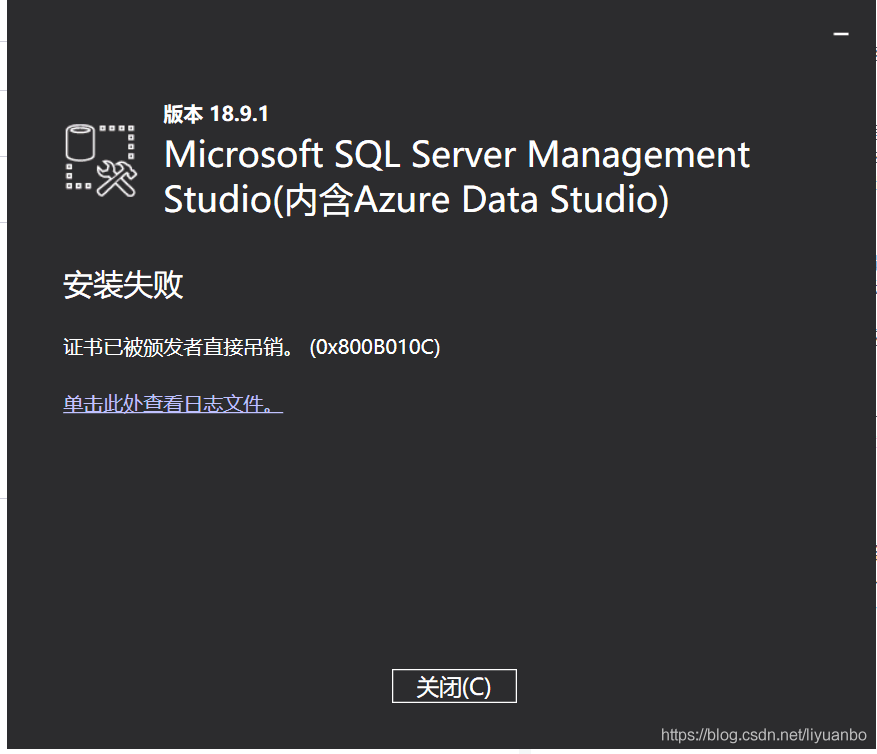Click the SSMS database and tools logo
Viewport: 877px width, 754px height.
(x=100, y=159)
